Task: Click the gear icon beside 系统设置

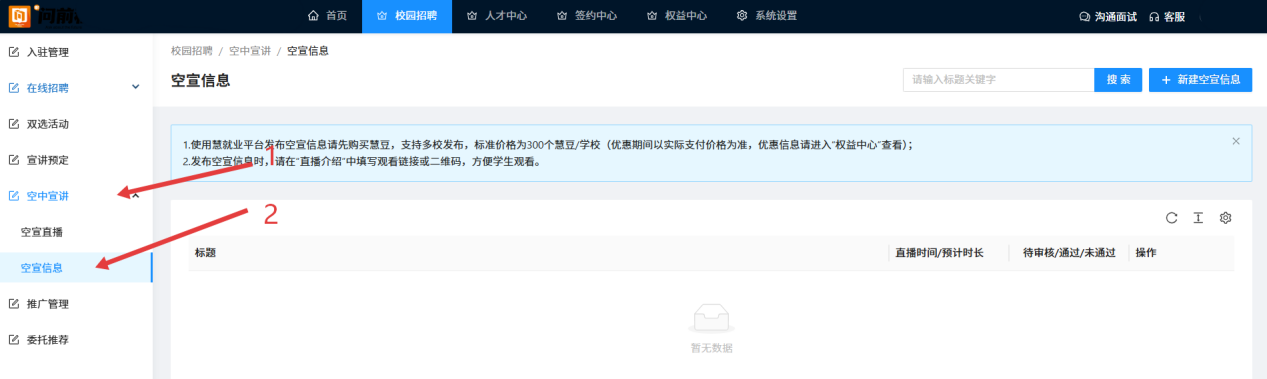Action: pyautogui.click(x=742, y=16)
